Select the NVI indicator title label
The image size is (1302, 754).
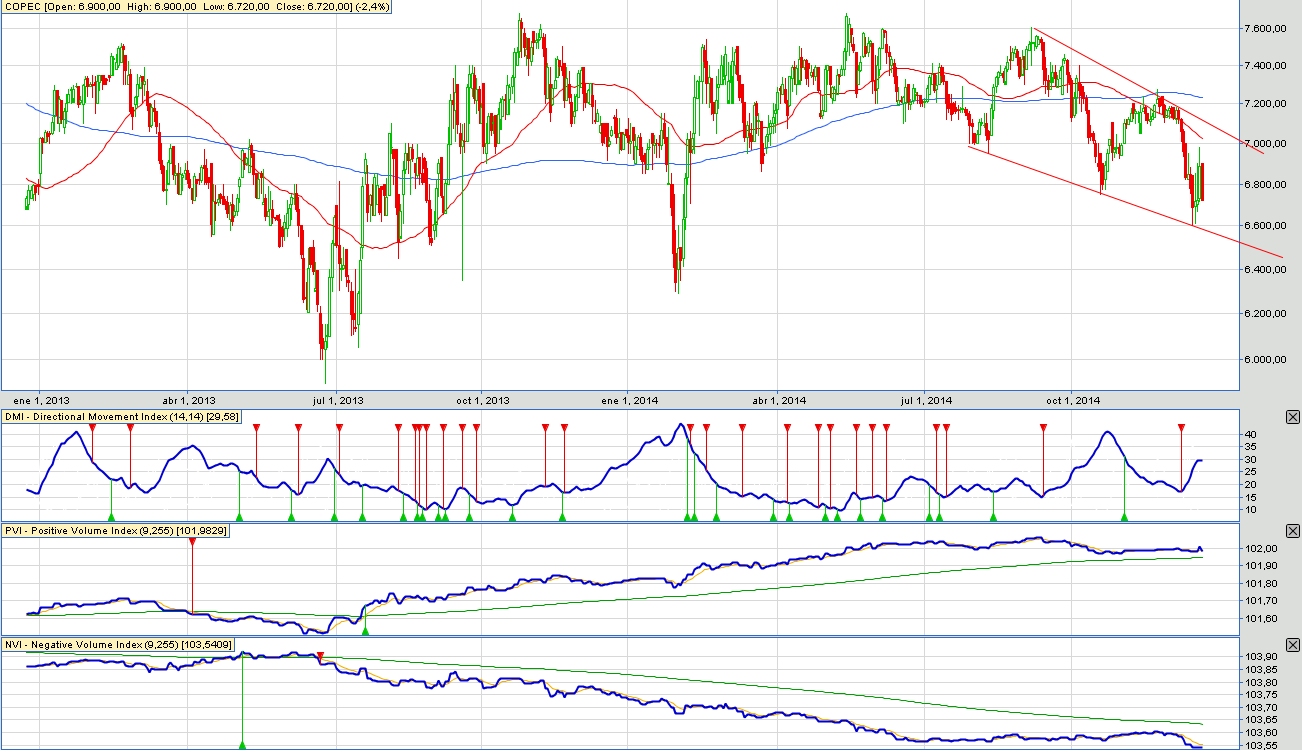(x=119, y=645)
